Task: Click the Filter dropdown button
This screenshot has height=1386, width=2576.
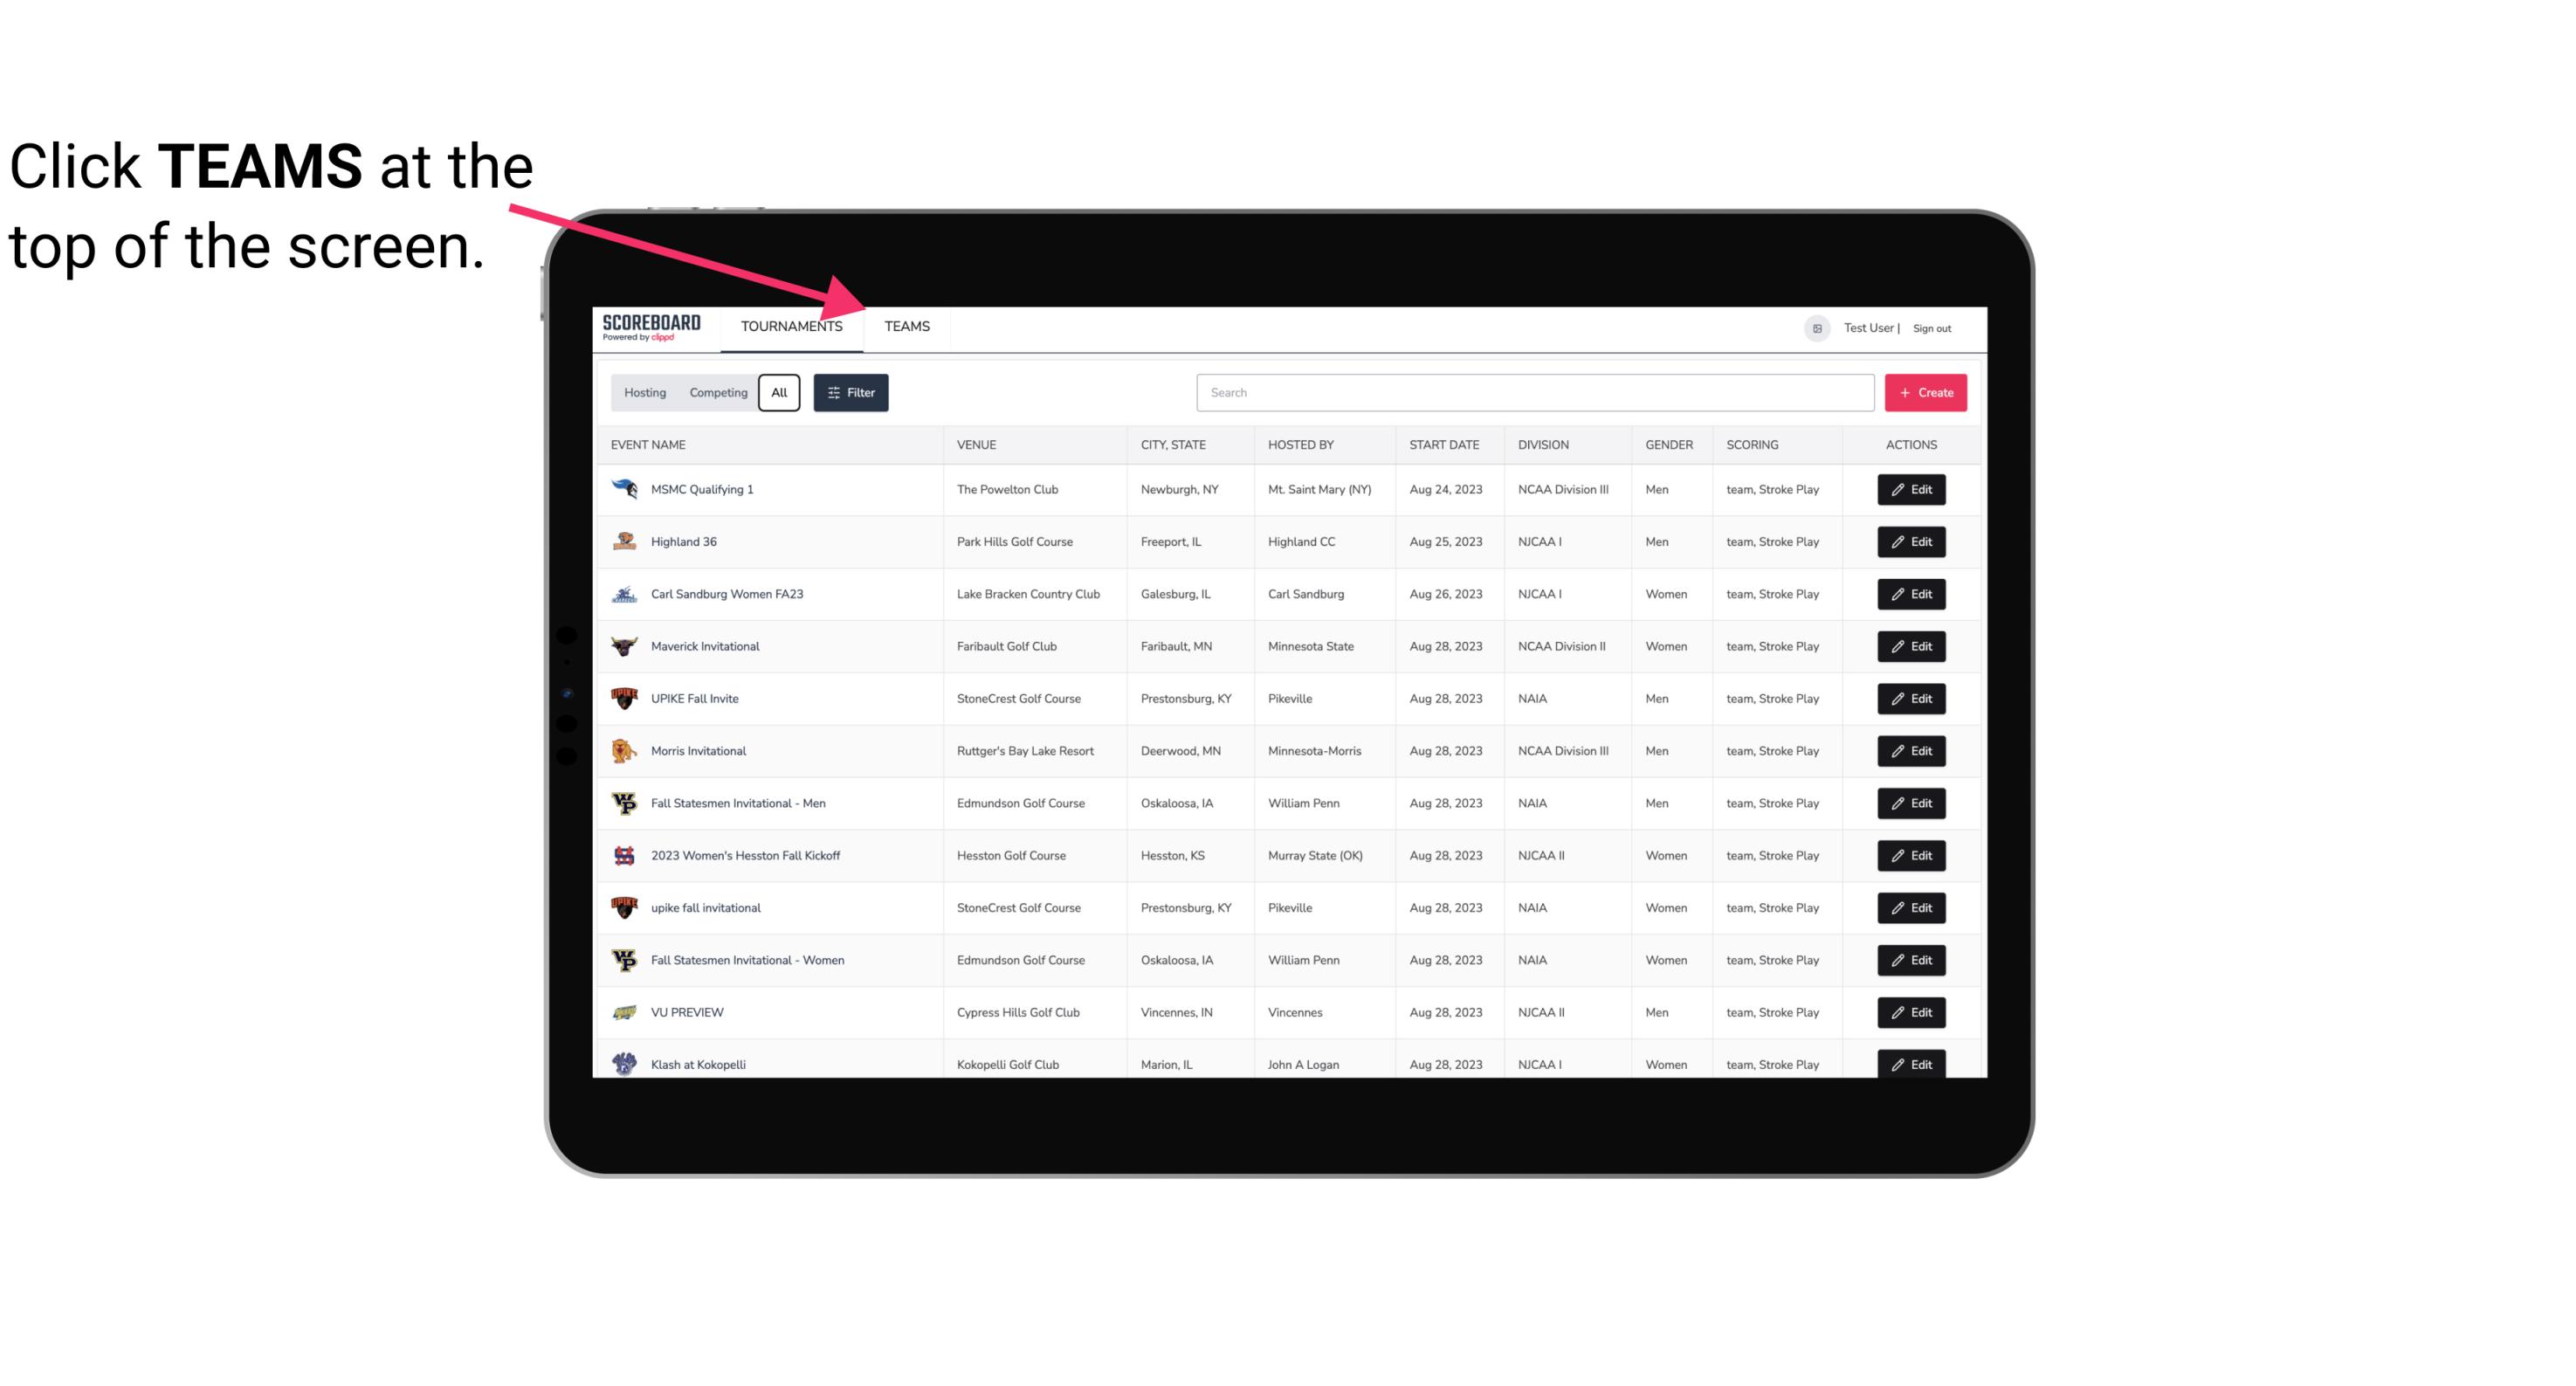Action: point(850,393)
